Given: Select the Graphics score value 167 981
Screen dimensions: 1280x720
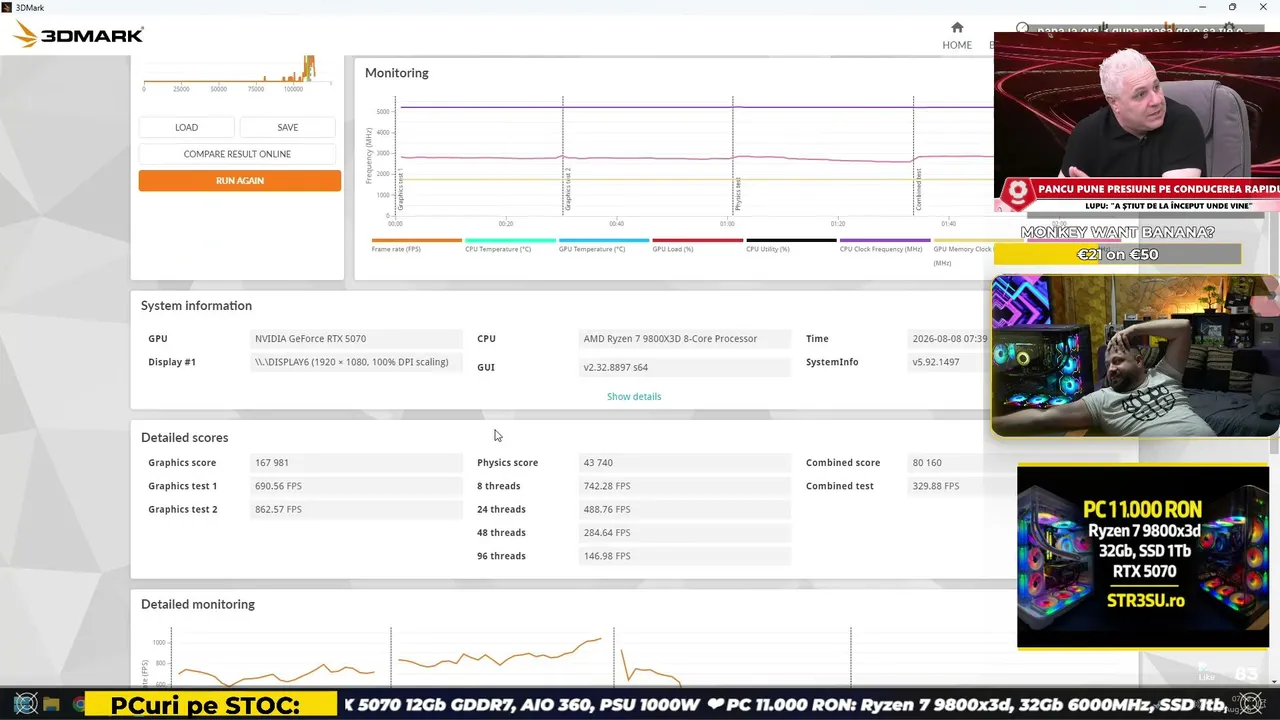Looking at the screenshot, I should click(356, 463).
